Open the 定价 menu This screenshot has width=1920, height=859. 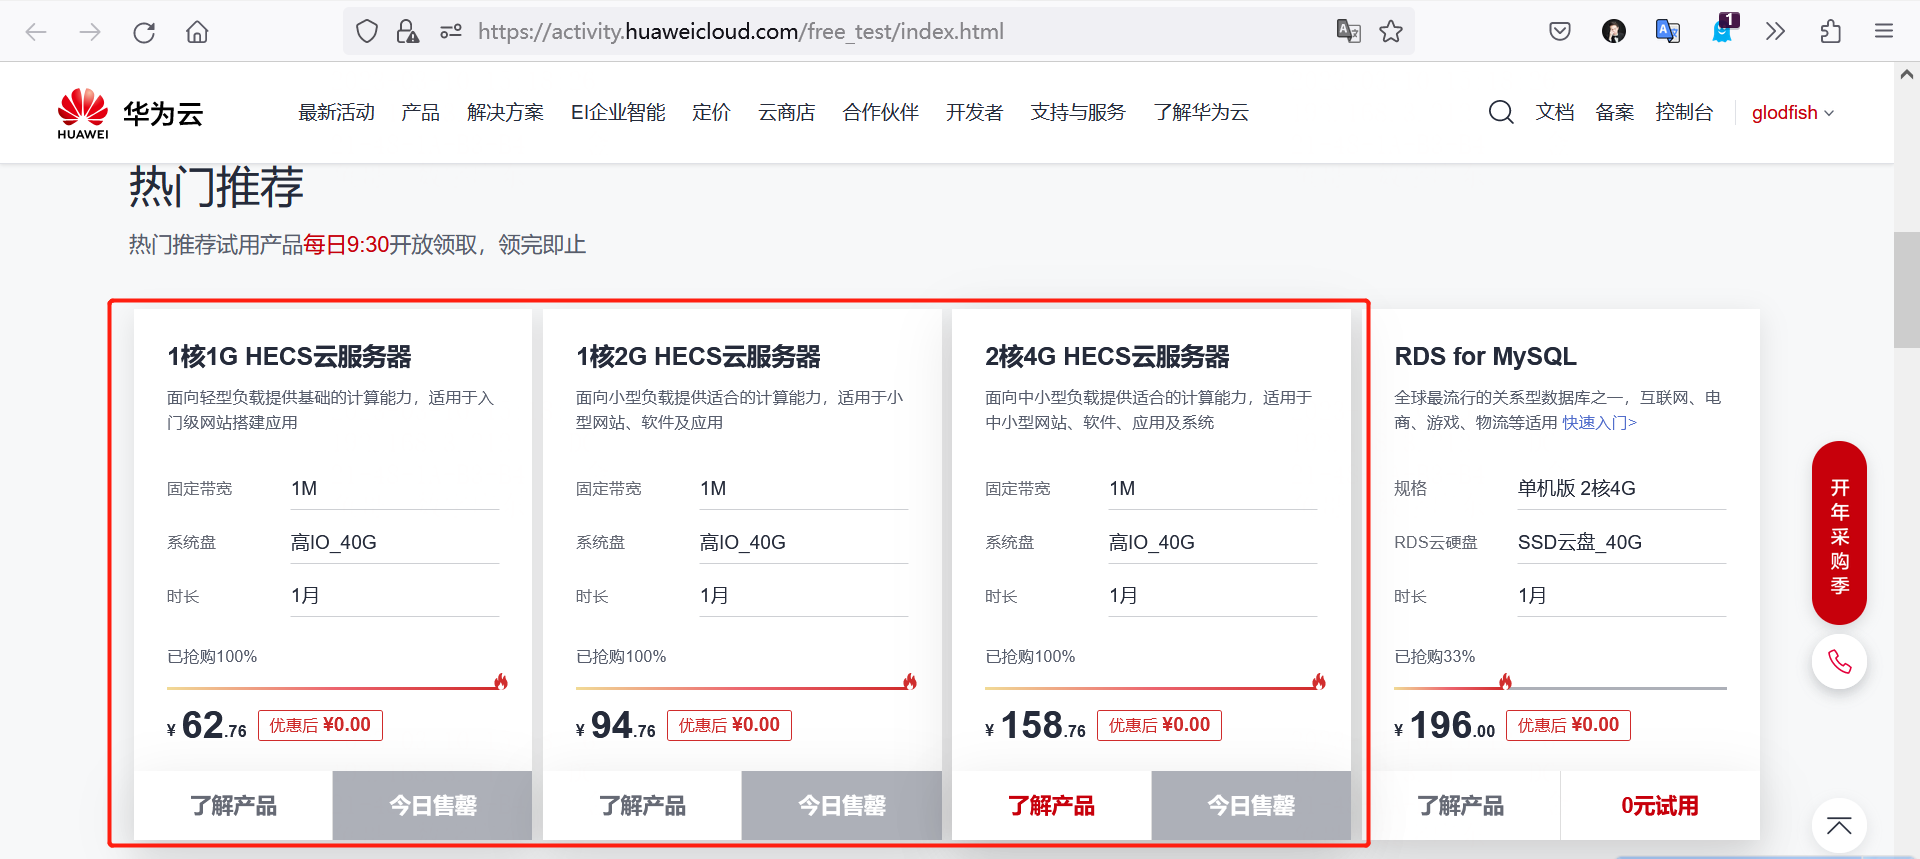[x=711, y=112]
